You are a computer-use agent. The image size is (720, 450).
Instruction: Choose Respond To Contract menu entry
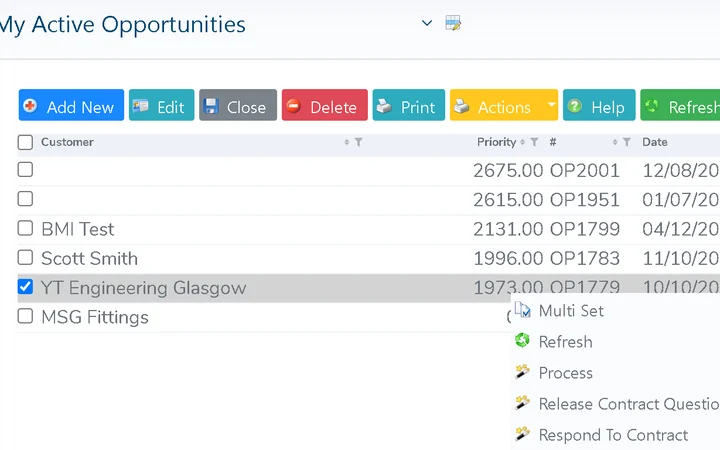pyautogui.click(x=613, y=435)
